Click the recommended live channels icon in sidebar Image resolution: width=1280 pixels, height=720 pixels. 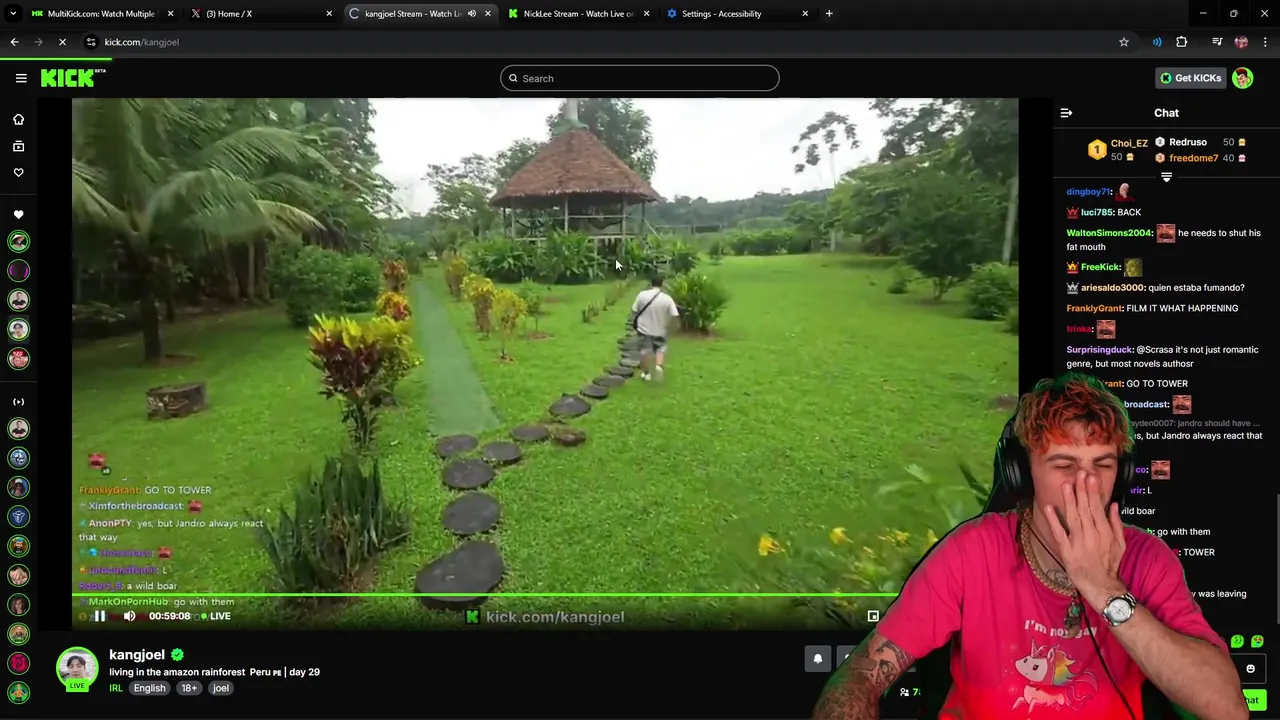pos(18,401)
